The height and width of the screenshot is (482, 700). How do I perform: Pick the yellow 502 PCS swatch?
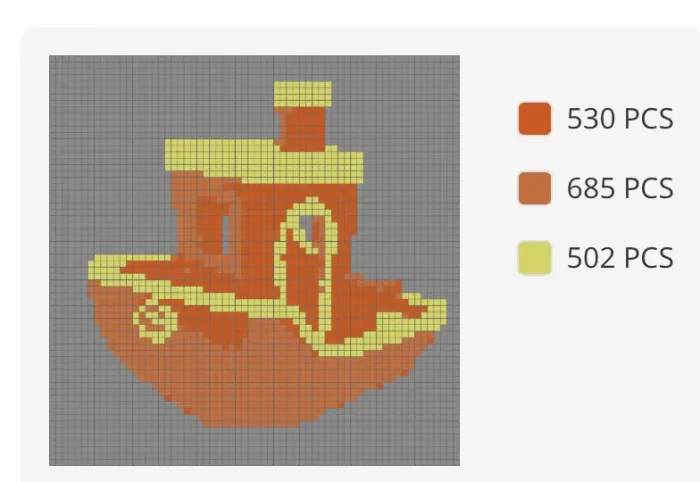(535, 258)
